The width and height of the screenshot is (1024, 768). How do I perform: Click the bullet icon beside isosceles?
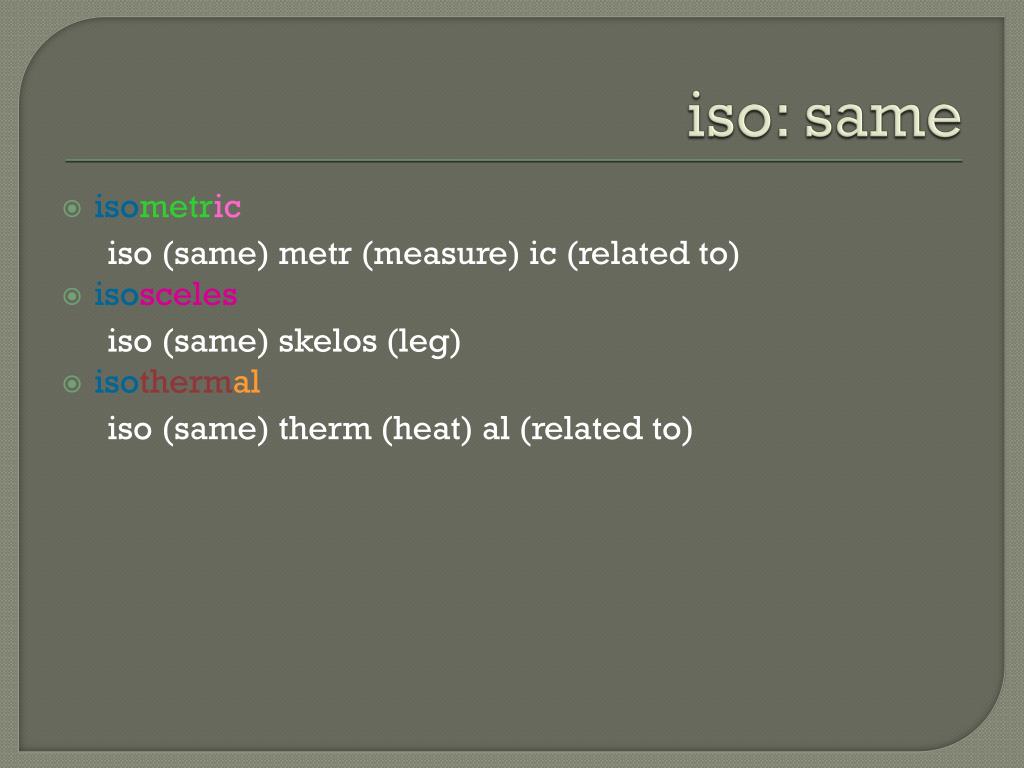(x=72, y=296)
